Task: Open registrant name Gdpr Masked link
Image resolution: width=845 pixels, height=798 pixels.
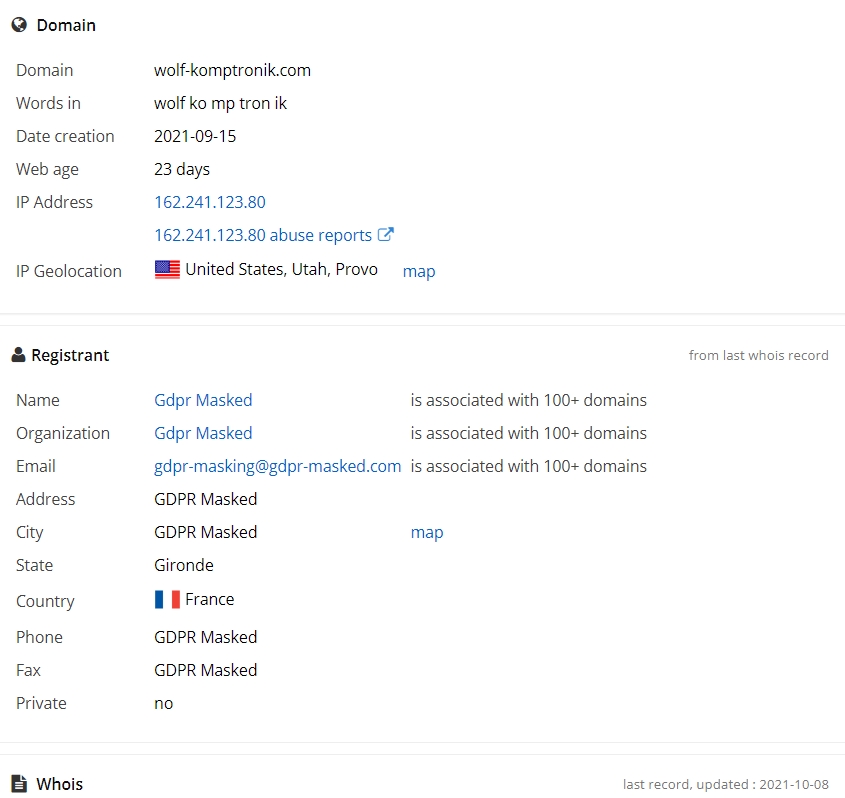Action: 203,400
